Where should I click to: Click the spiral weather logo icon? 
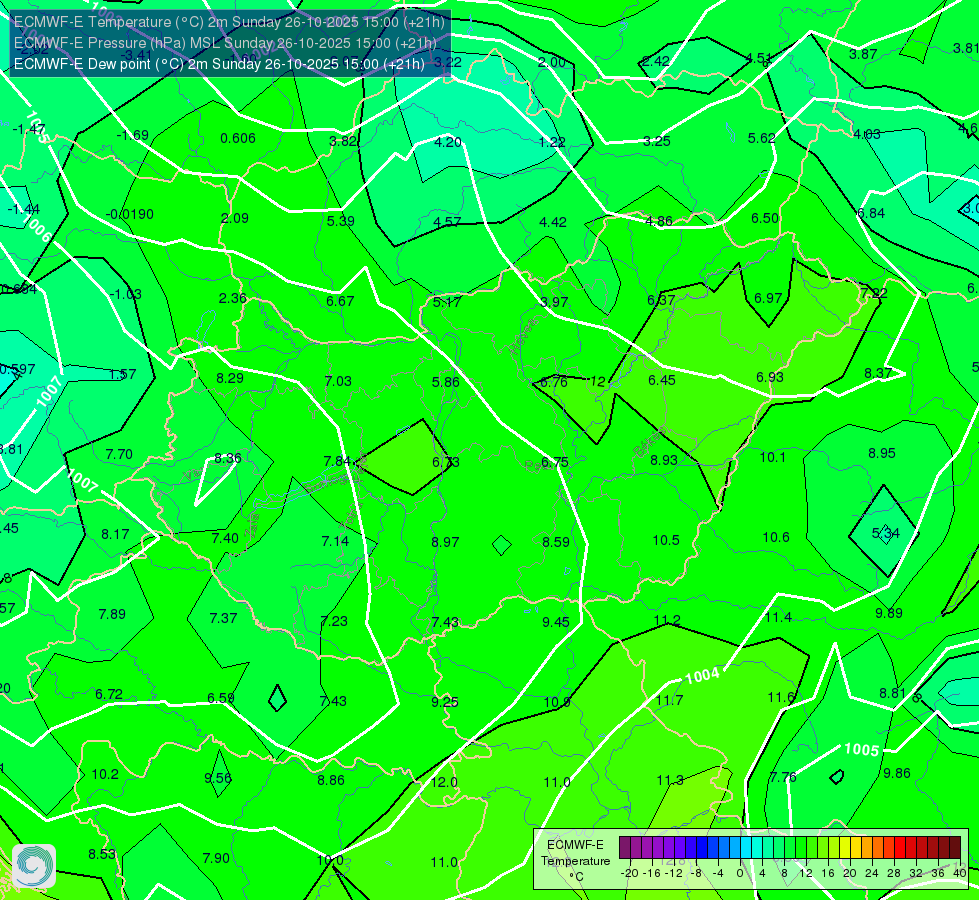coord(34,866)
